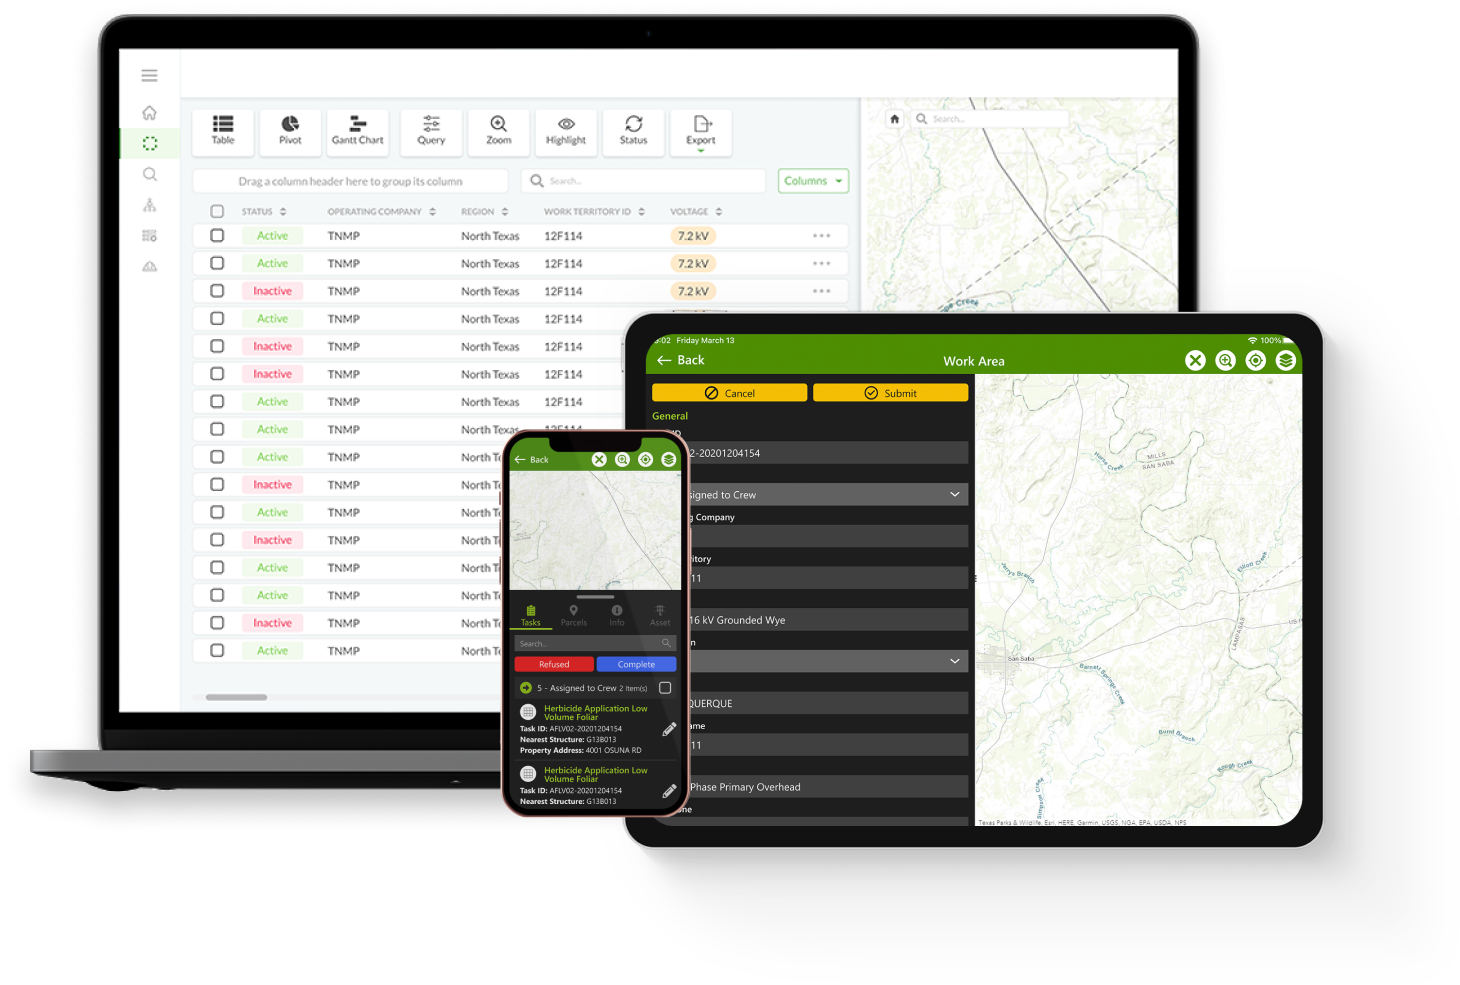This screenshot has width=1460, height=985.
Task: Click the warning triangle sidebar icon
Action: [x=149, y=266]
